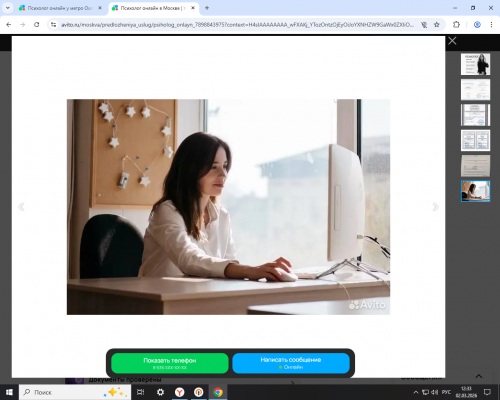Open the Windows Start menu
This screenshot has width=500, height=400.
[9, 392]
